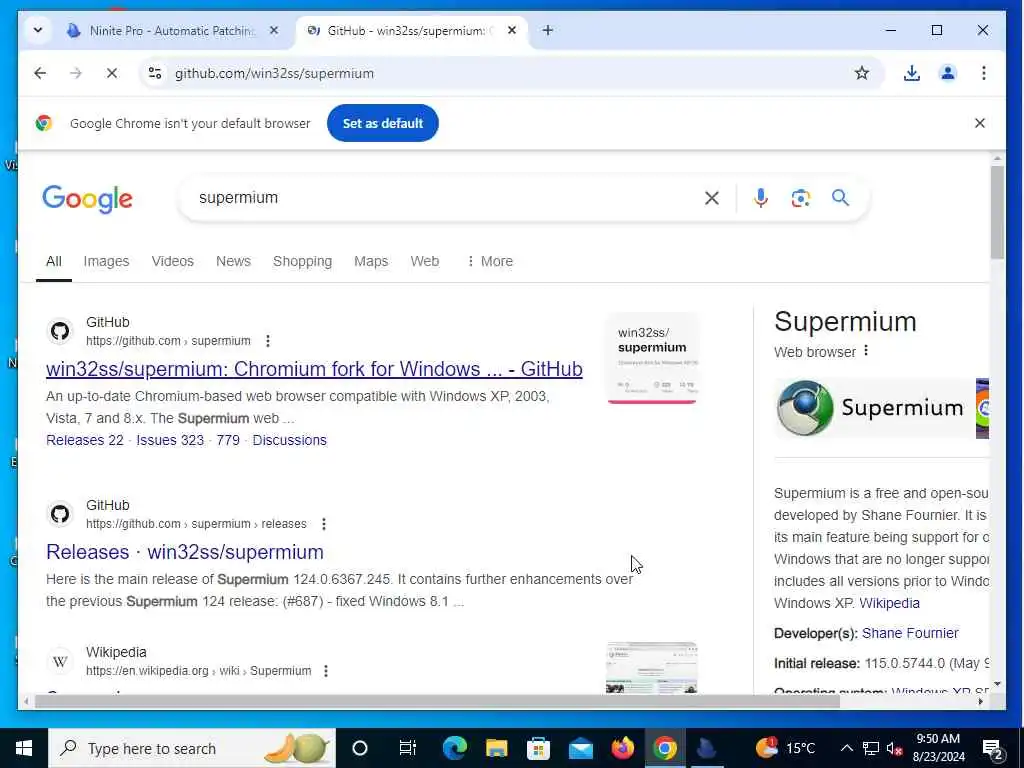Open options for GitHub releases result

click(x=324, y=524)
